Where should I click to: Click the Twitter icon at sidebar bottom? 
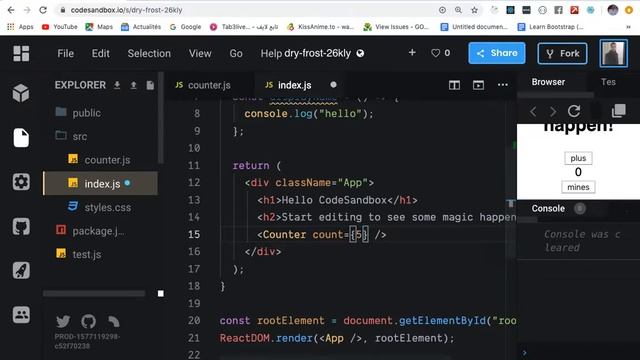pyautogui.click(x=63, y=322)
